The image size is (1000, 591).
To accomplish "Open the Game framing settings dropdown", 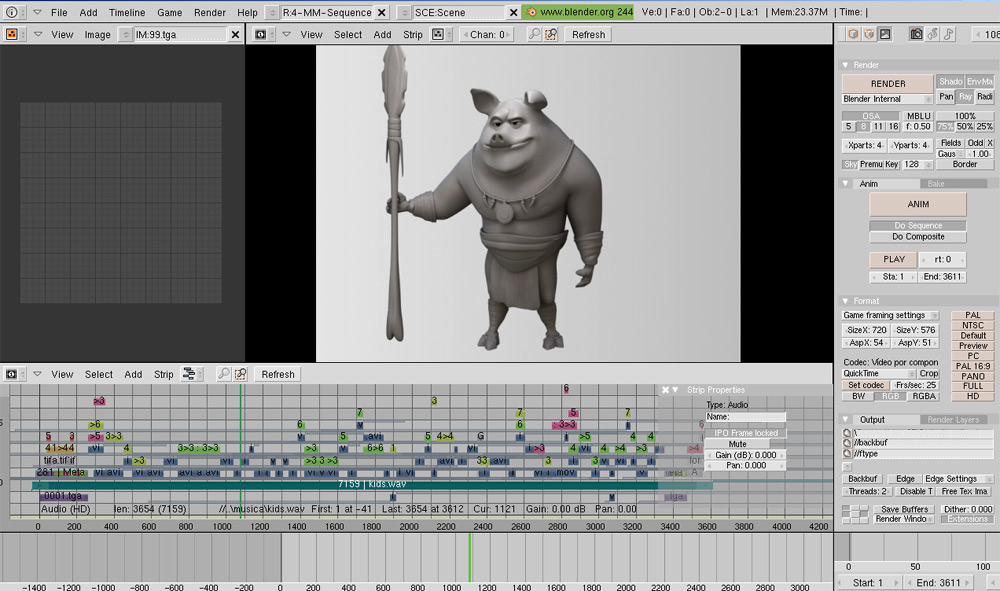I will pyautogui.click(x=890, y=315).
